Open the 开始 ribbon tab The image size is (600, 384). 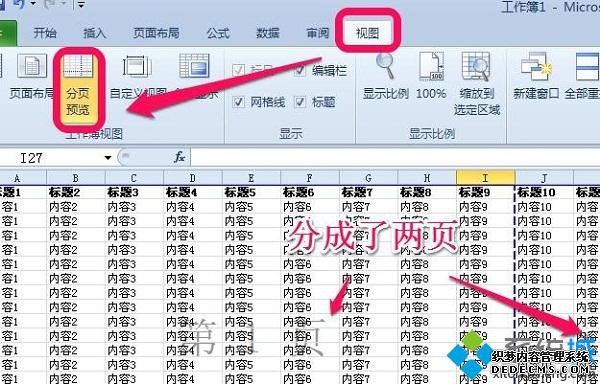45,33
